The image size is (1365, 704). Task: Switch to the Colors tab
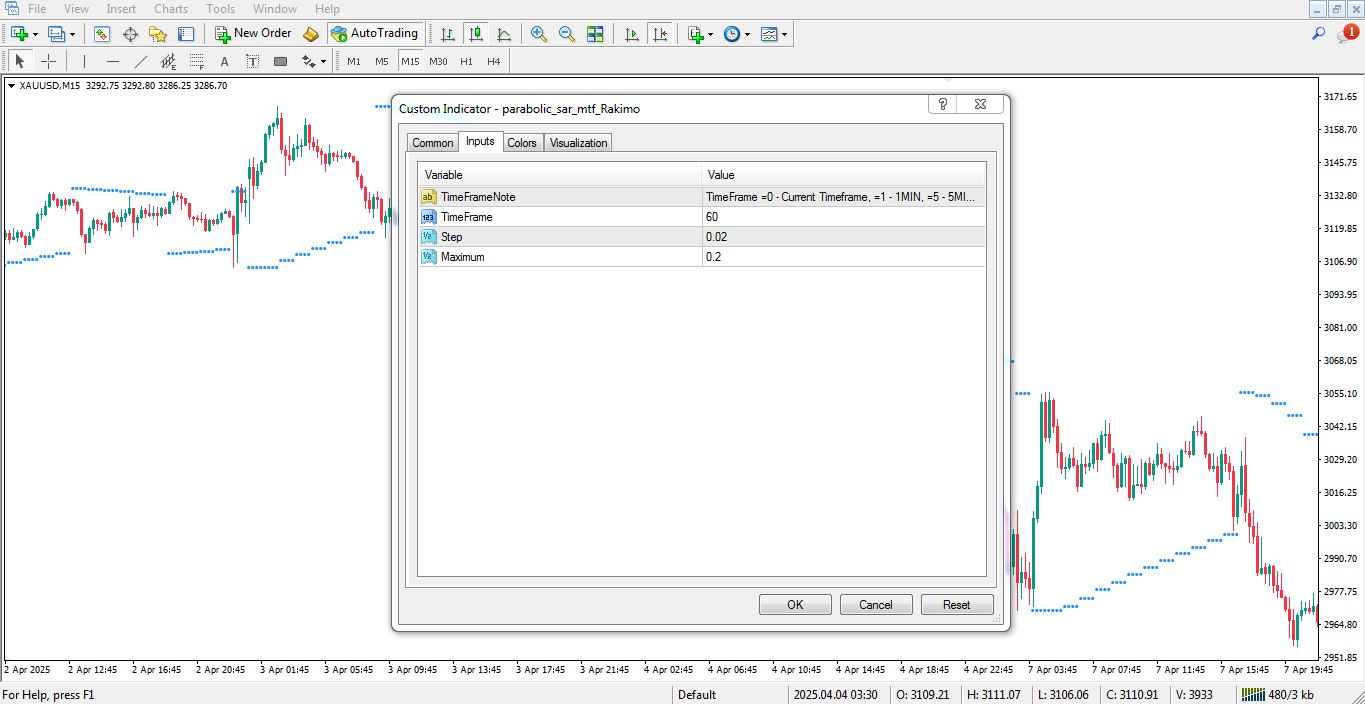coord(522,143)
